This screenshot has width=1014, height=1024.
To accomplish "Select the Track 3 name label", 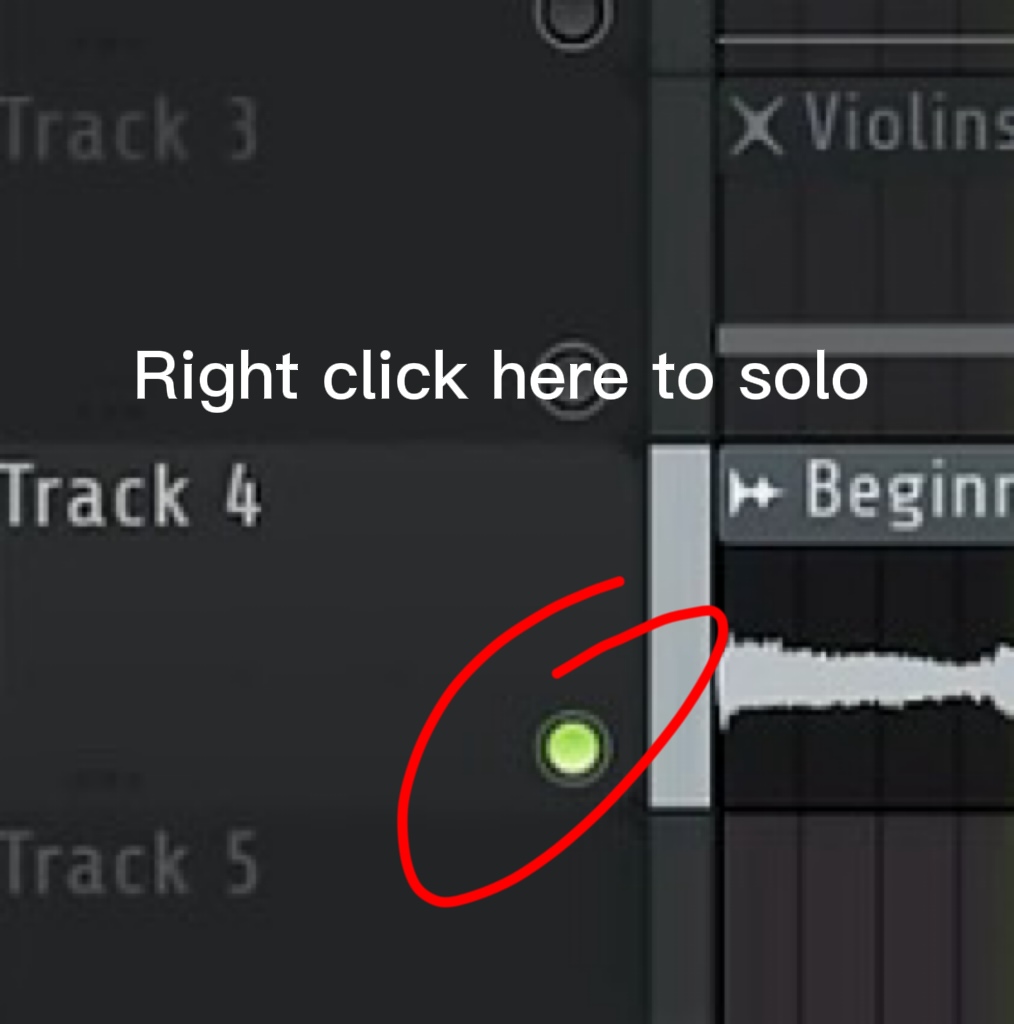I will (130, 128).
